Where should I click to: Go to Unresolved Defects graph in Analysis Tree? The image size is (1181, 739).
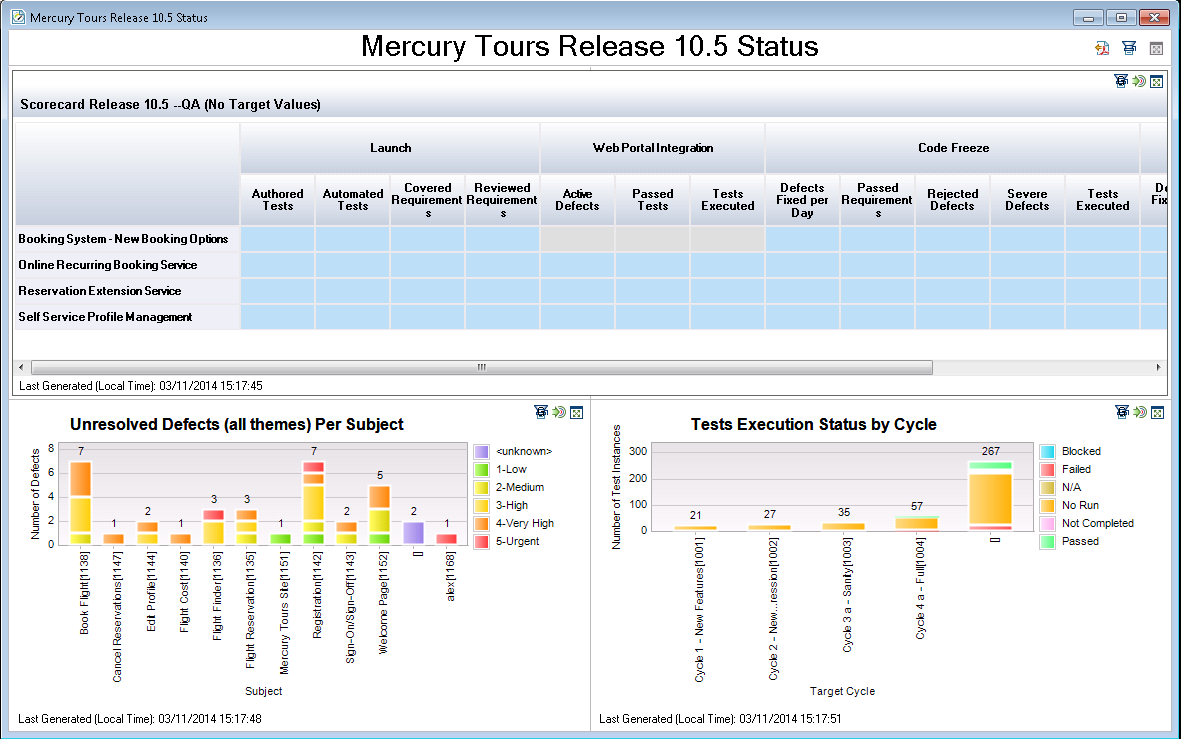click(x=559, y=411)
